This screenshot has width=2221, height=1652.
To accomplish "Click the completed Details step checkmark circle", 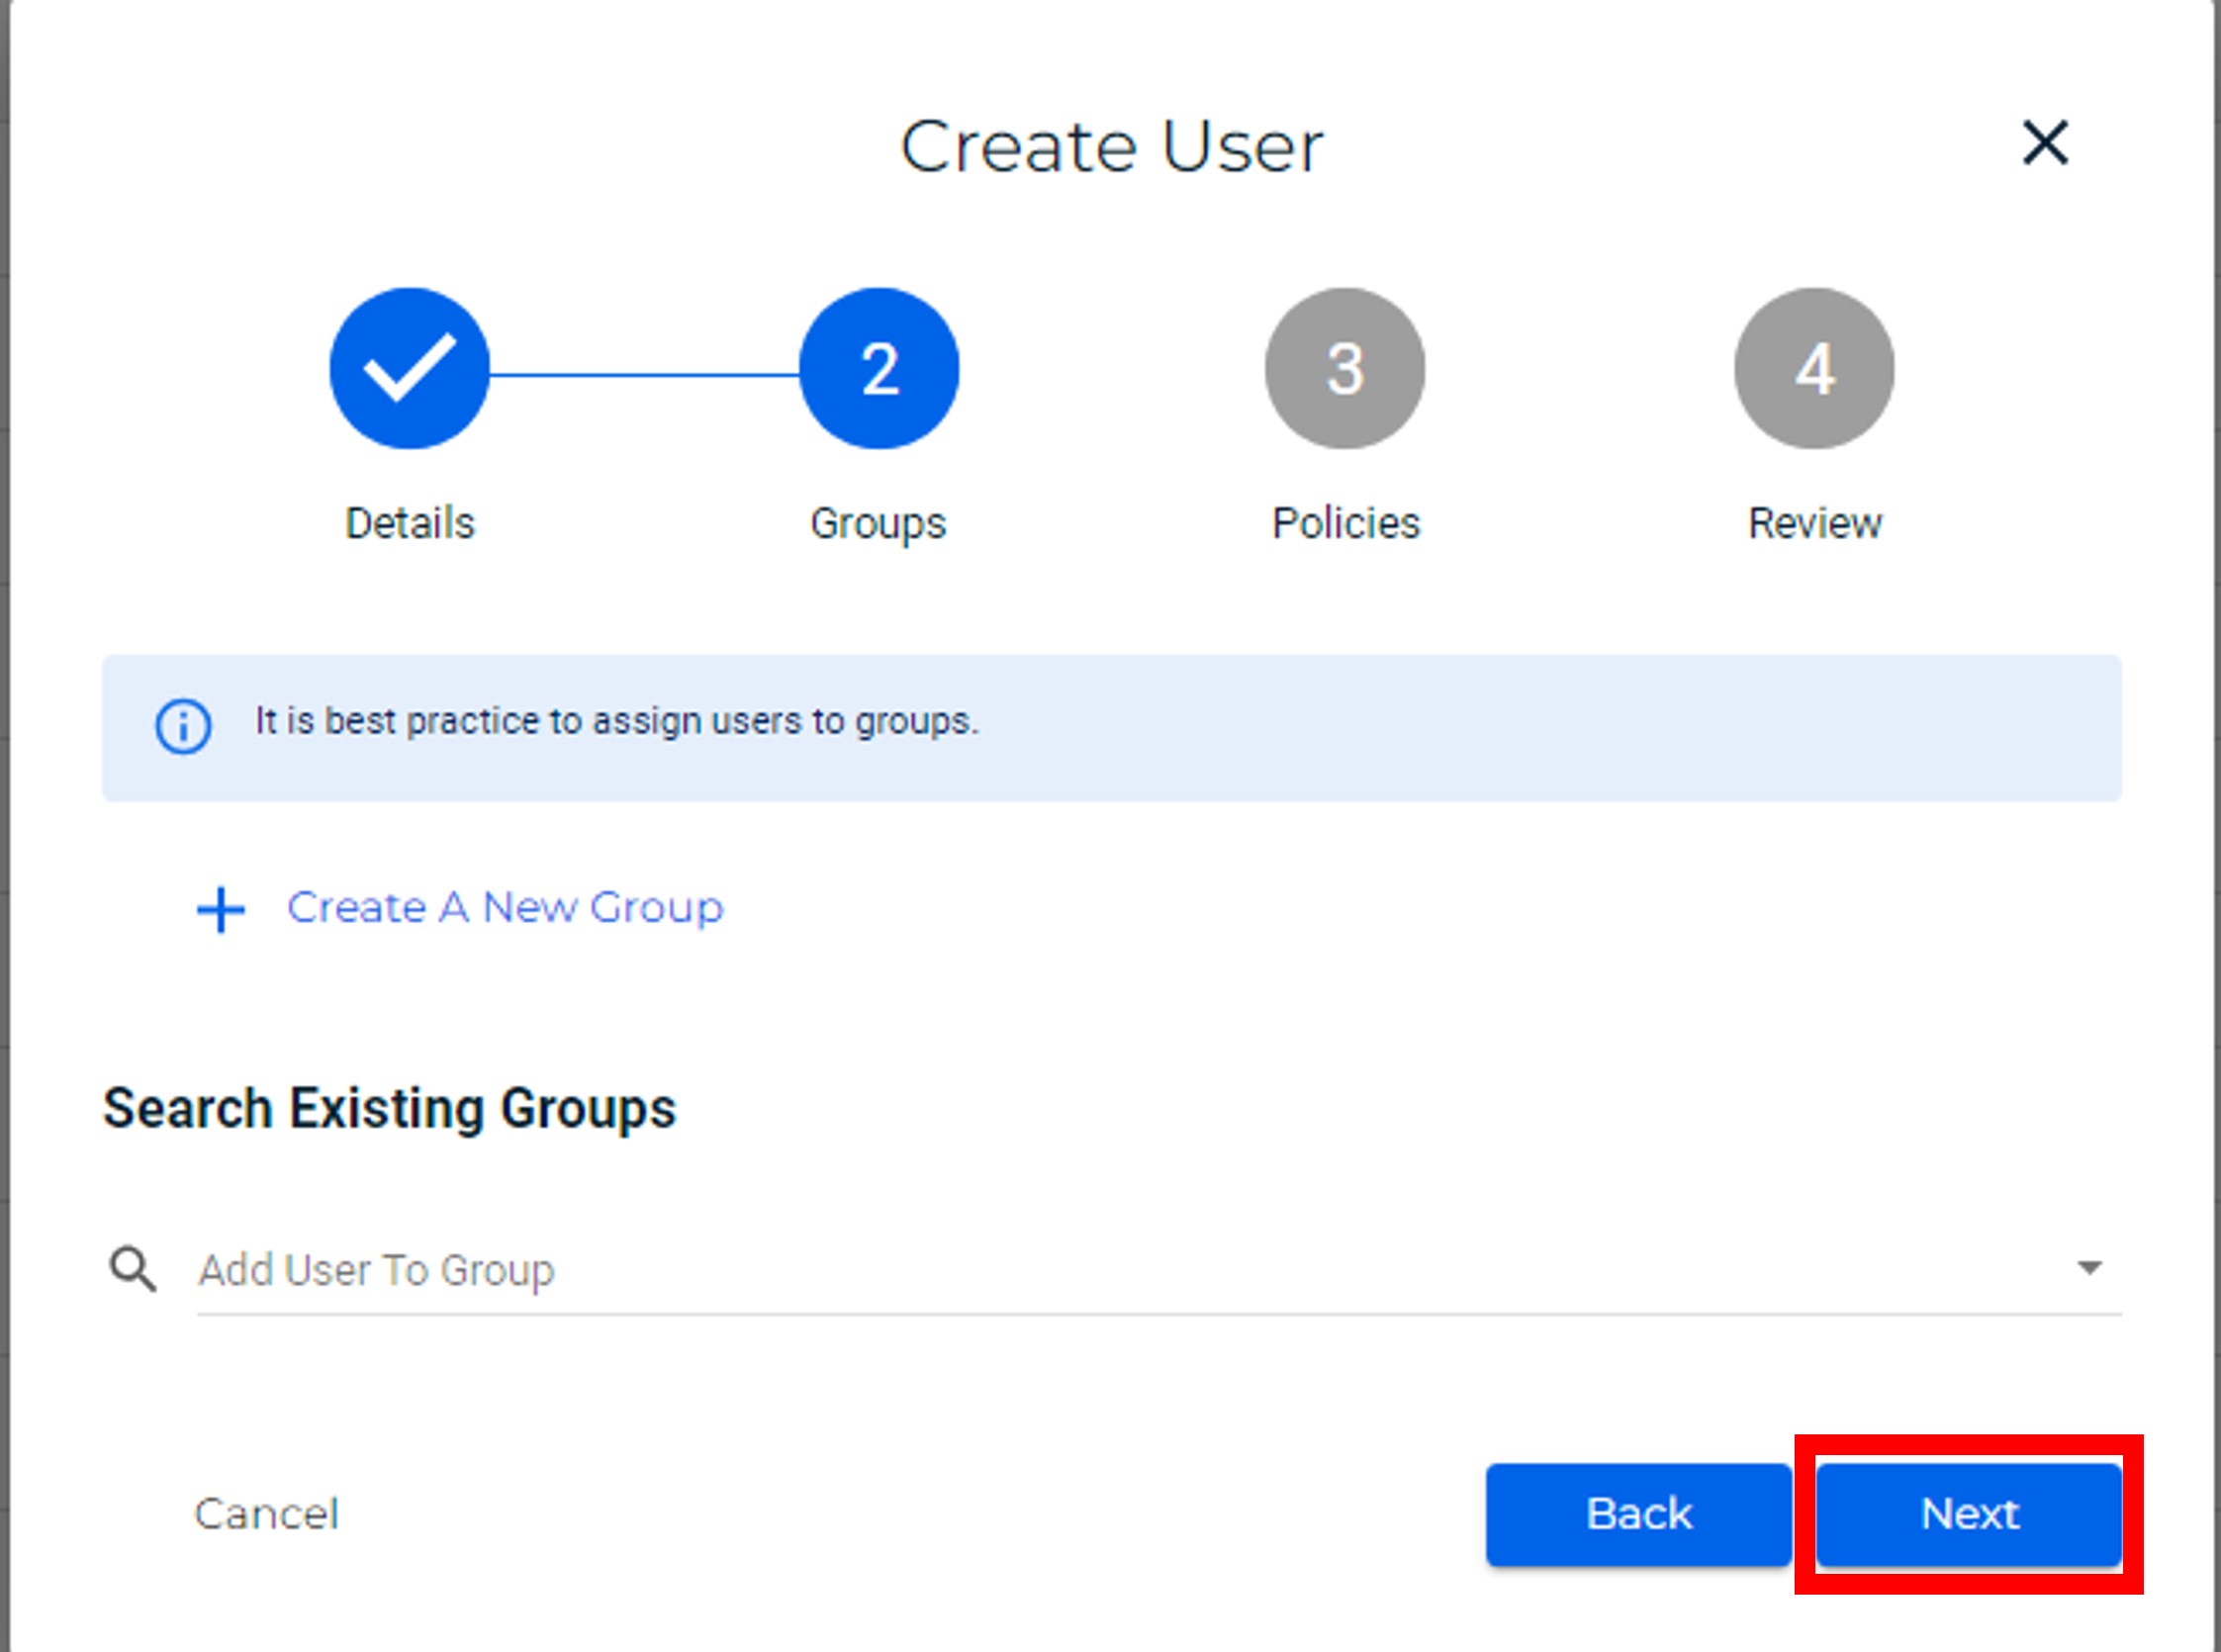I will pos(409,368).
